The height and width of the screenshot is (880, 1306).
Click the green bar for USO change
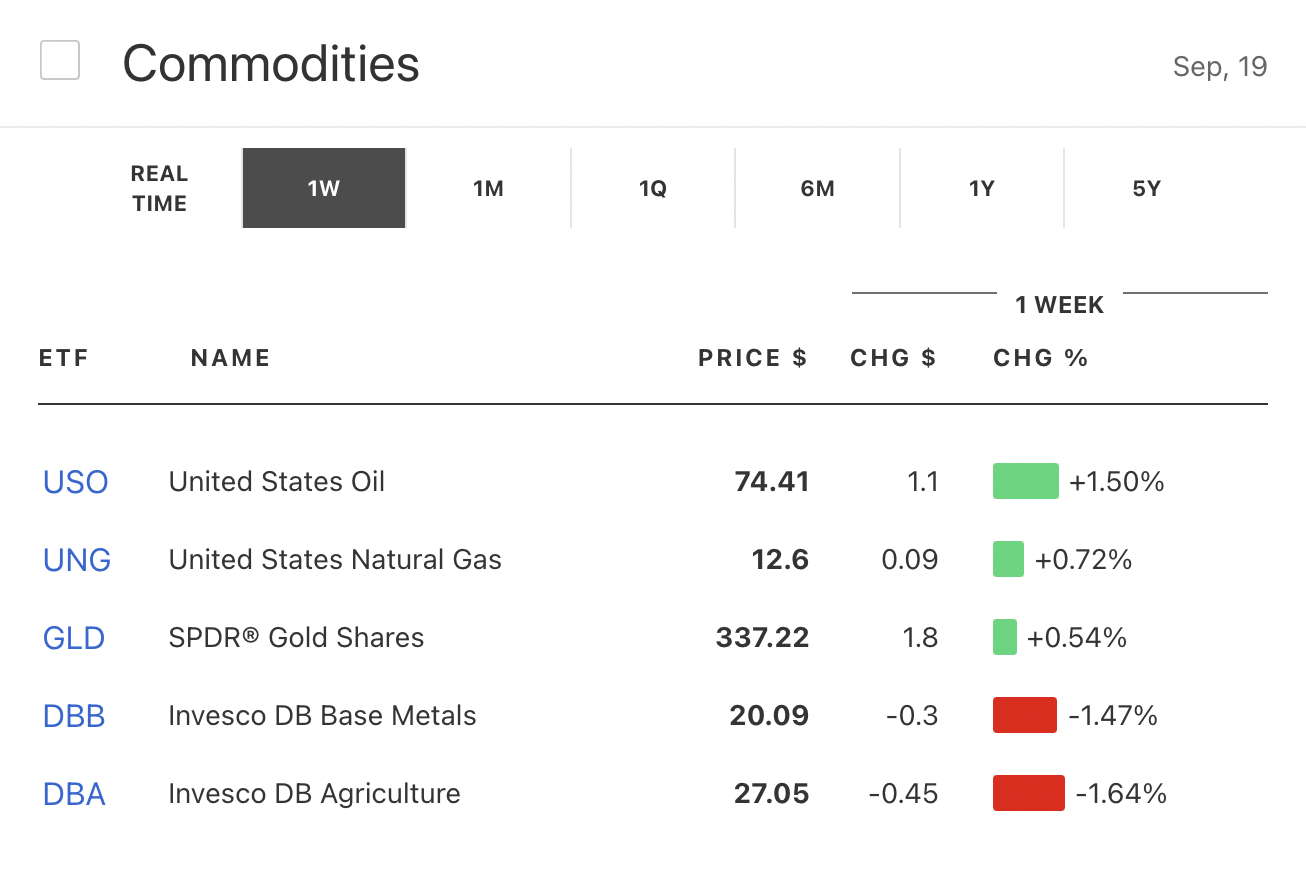pyautogui.click(x=1025, y=481)
